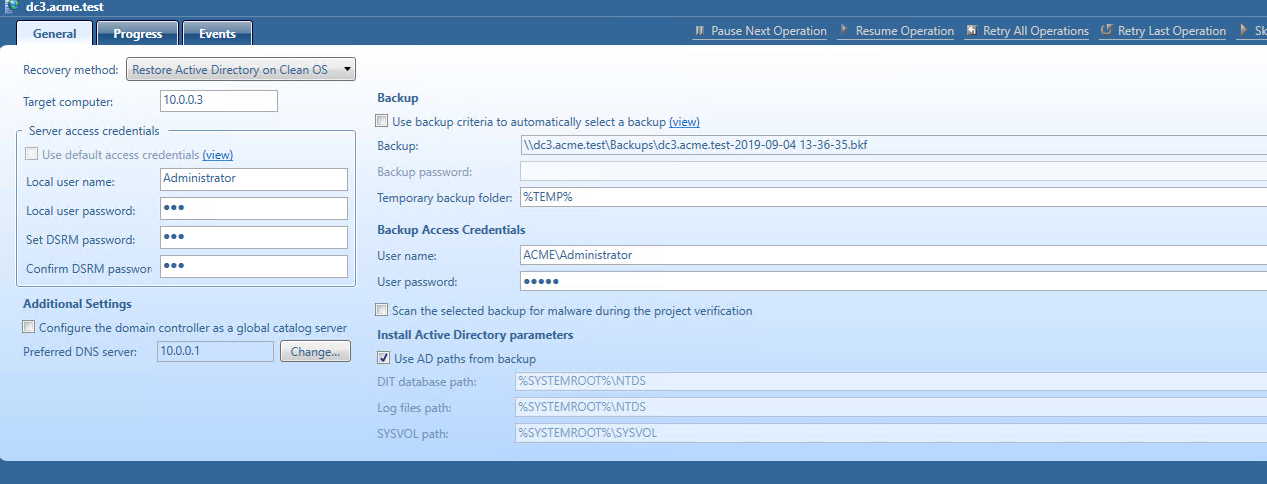Click the Pause Next Operation icon
1267x484 pixels.
[x=700, y=31]
